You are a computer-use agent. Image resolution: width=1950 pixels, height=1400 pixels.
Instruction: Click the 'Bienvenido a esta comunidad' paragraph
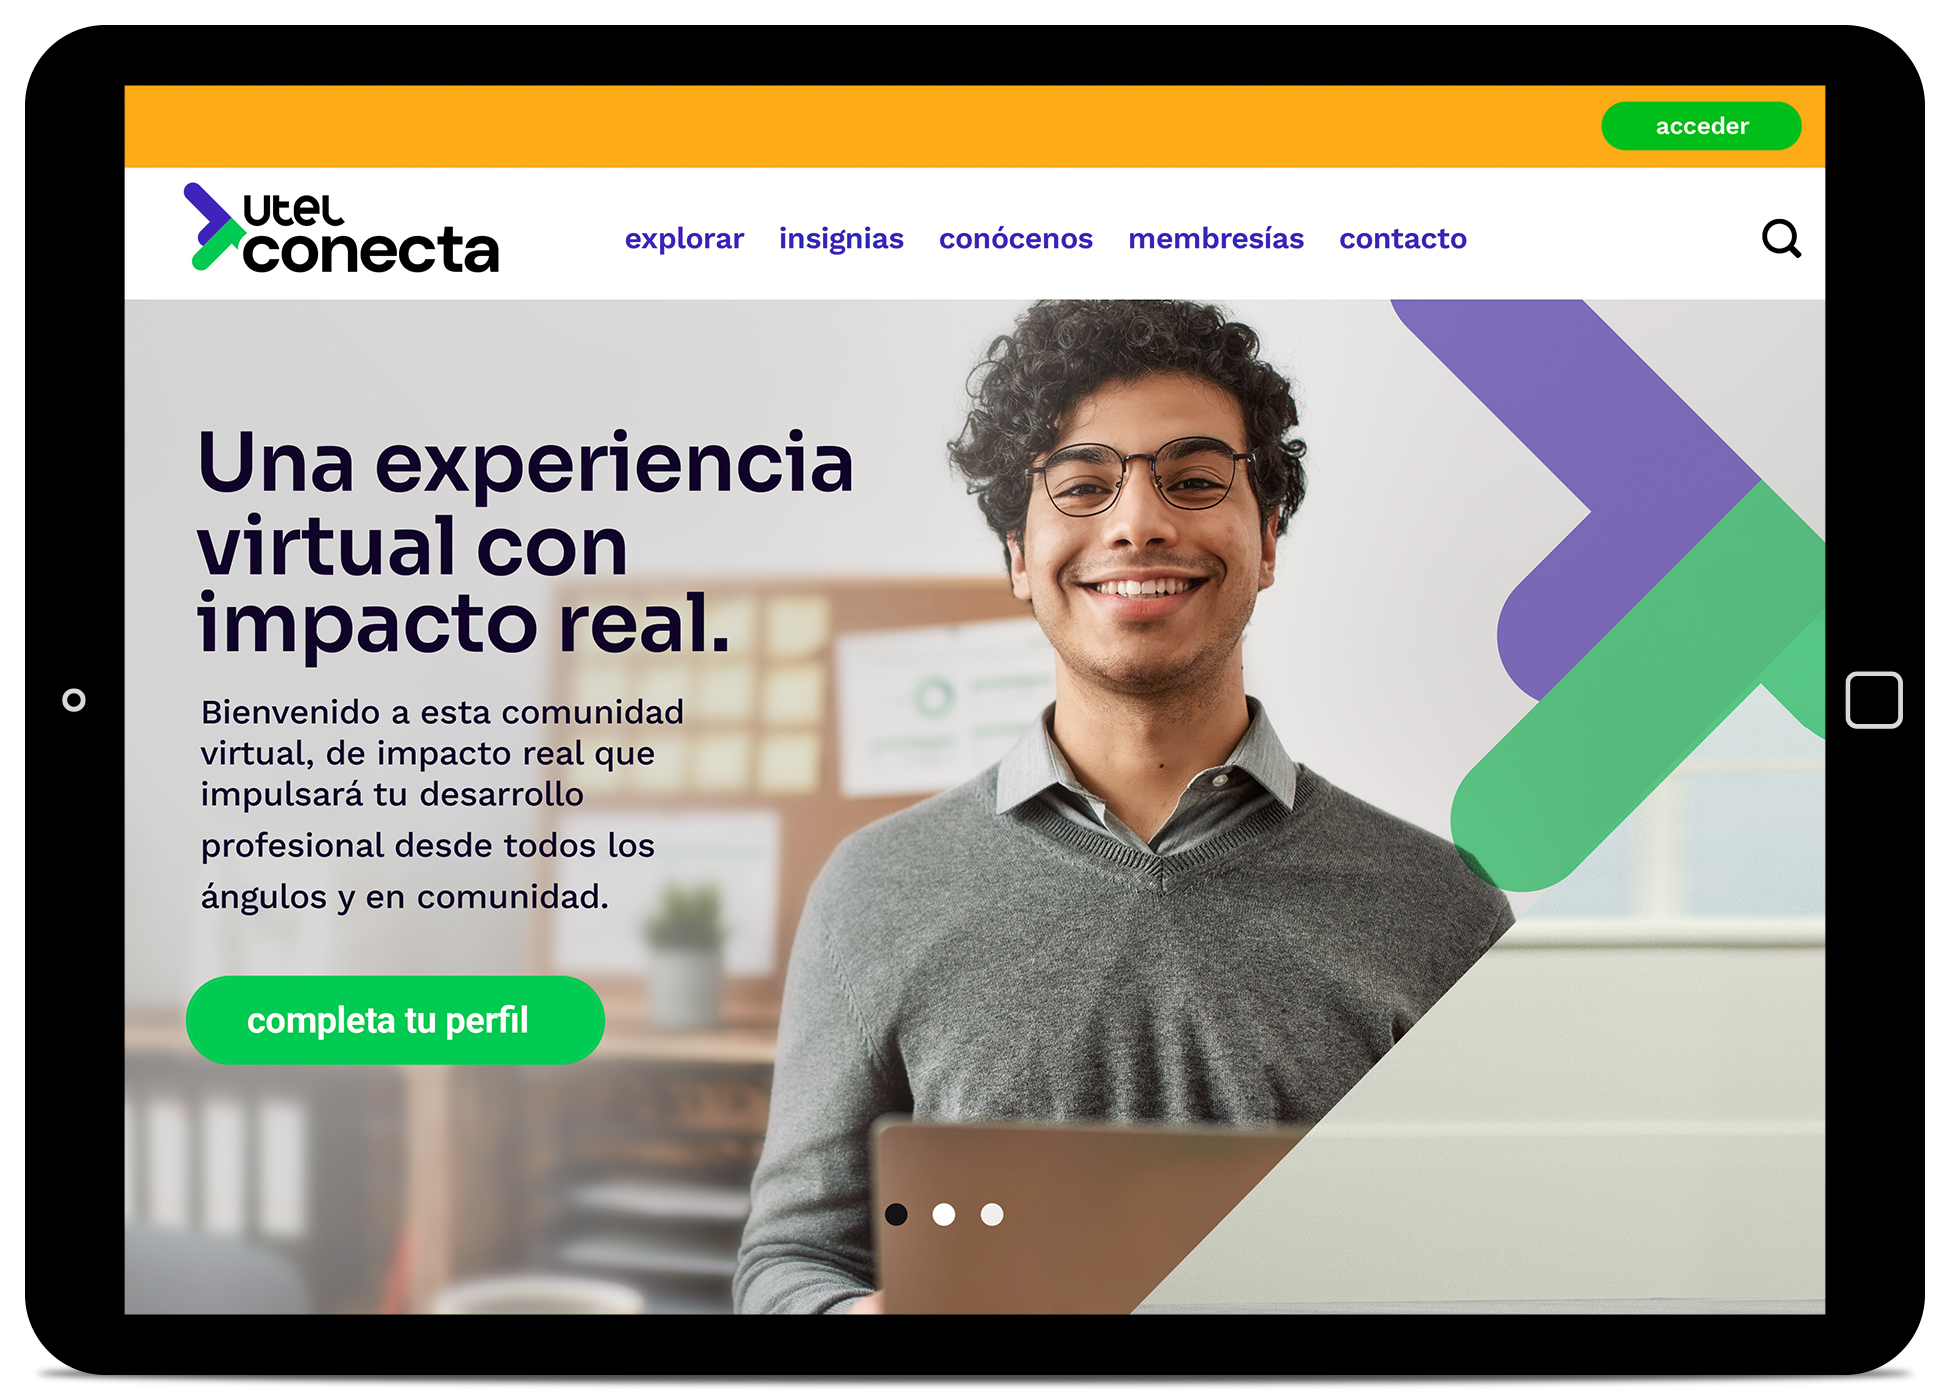(x=442, y=804)
